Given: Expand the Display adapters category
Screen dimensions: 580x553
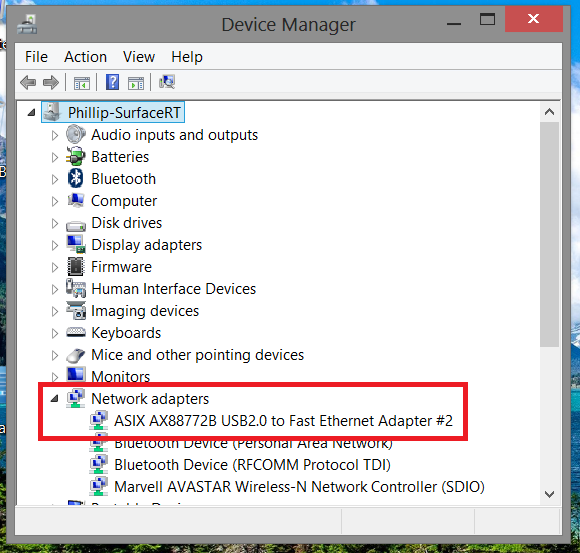Looking at the screenshot, I should [55, 245].
